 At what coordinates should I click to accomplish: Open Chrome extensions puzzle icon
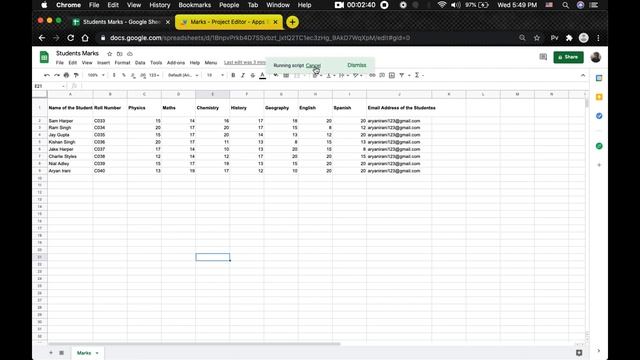(x=569, y=38)
